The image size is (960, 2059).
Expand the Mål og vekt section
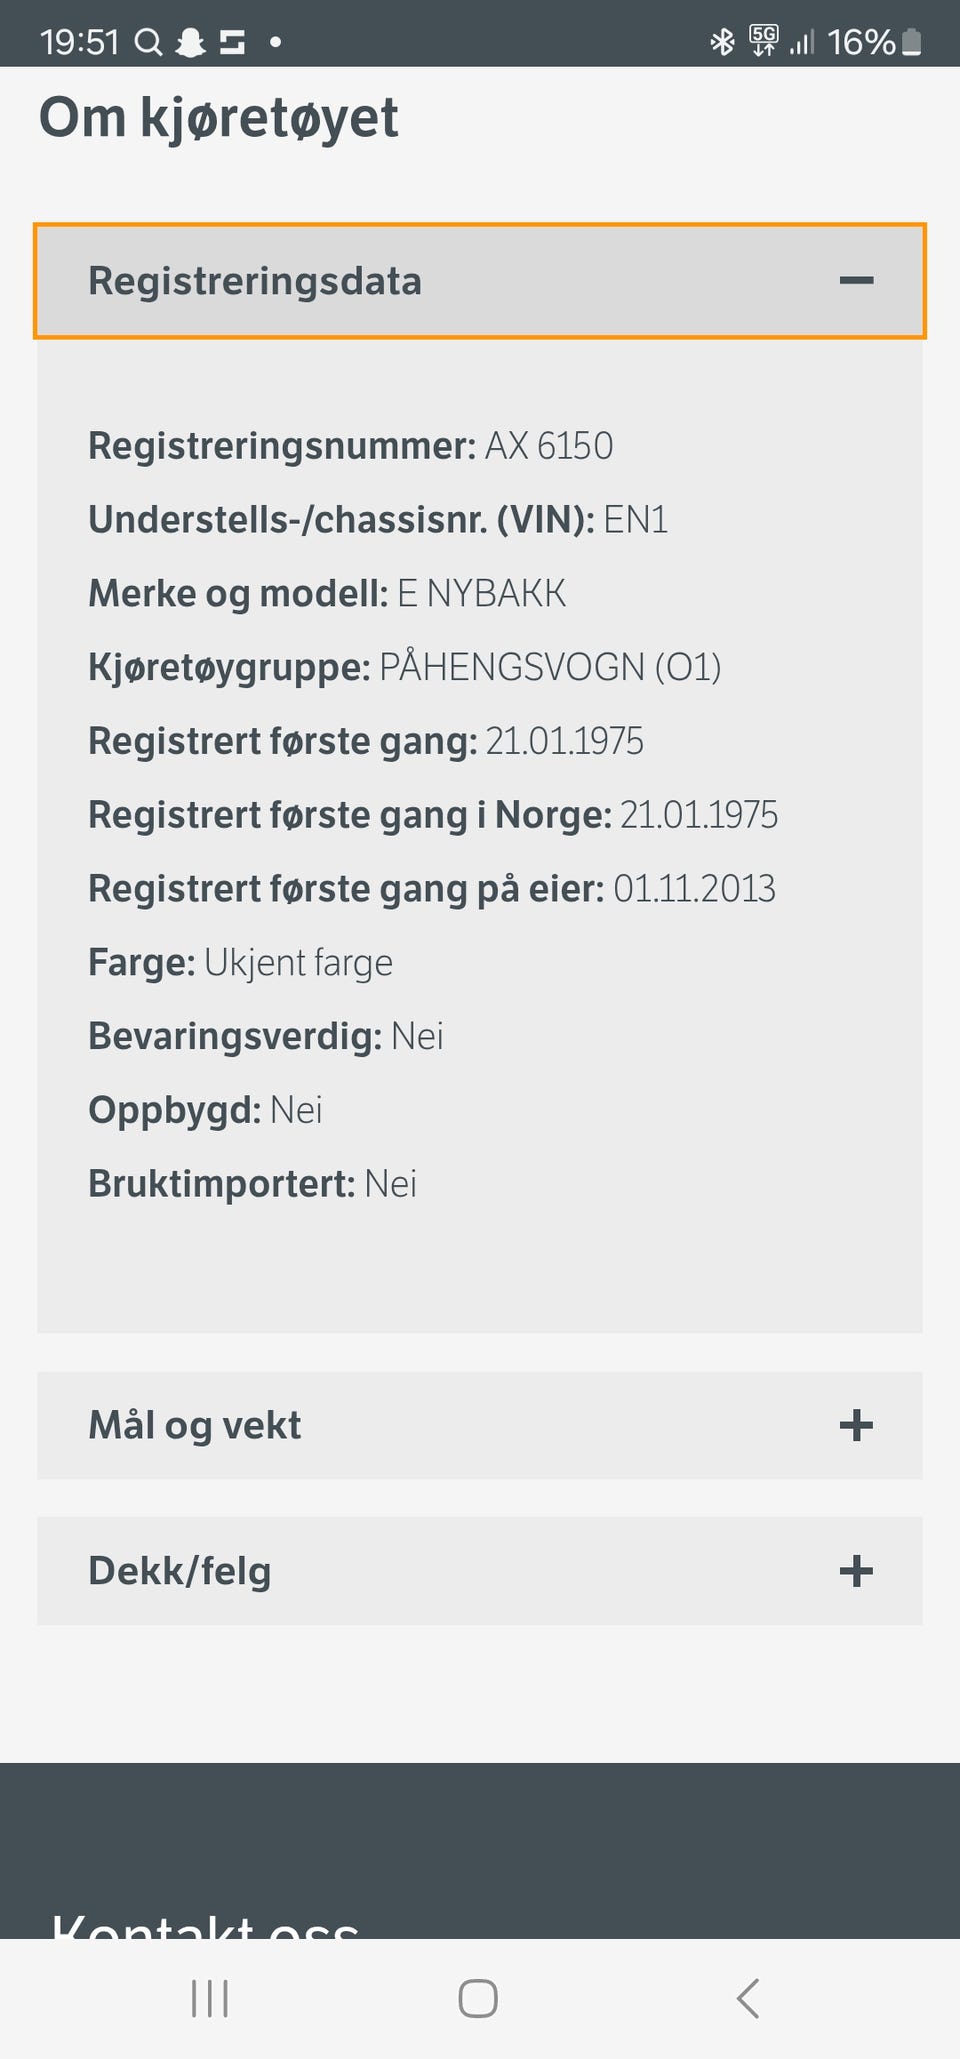[480, 1425]
